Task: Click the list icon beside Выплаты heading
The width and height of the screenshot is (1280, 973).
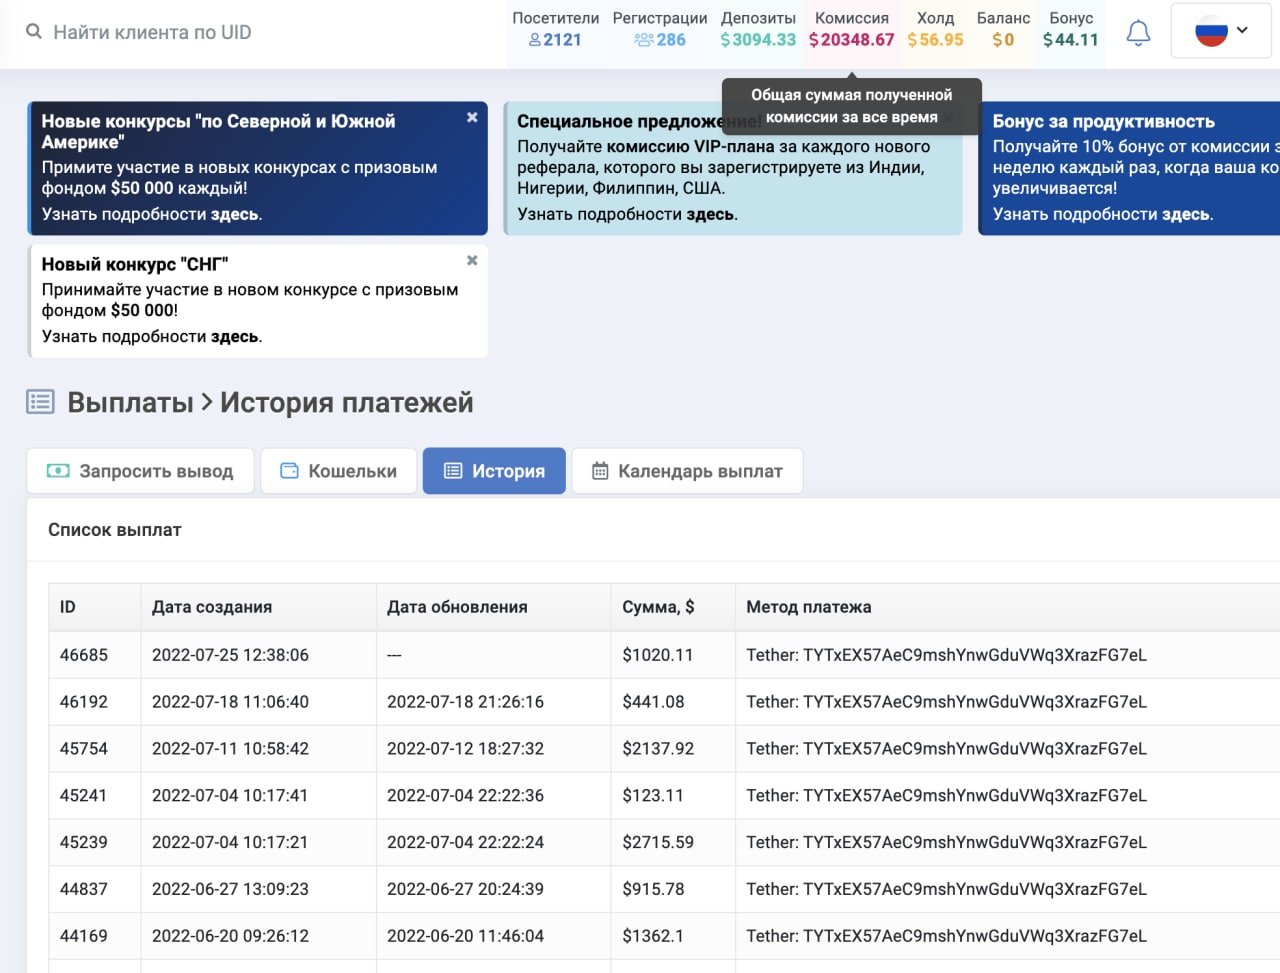Action: tap(40, 402)
